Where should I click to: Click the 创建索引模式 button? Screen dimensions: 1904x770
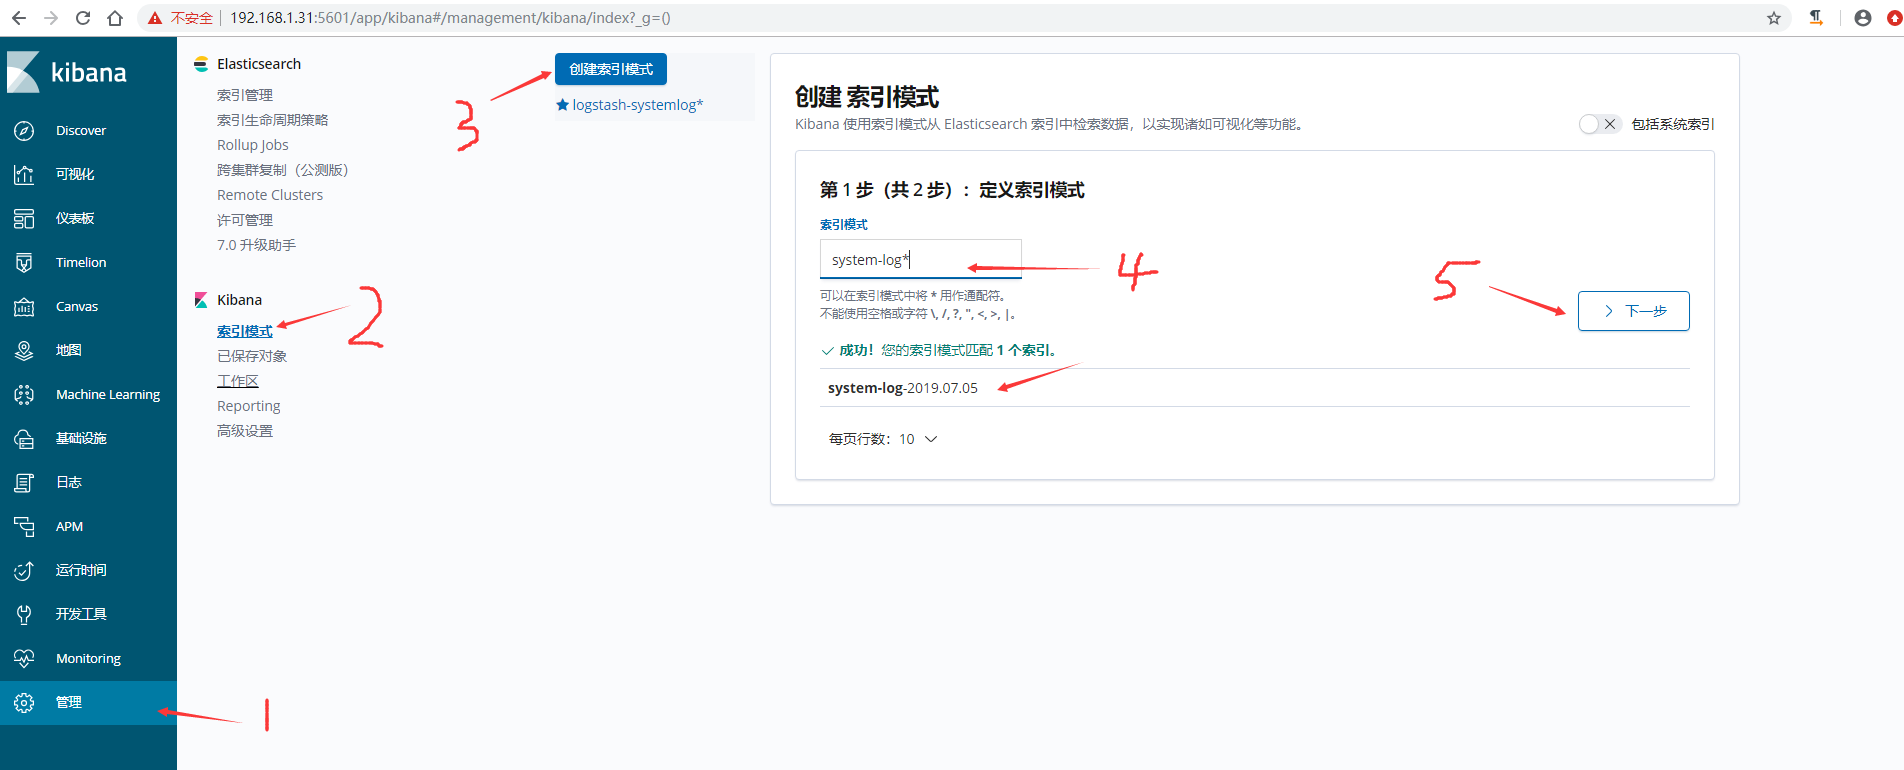pyautogui.click(x=611, y=69)
